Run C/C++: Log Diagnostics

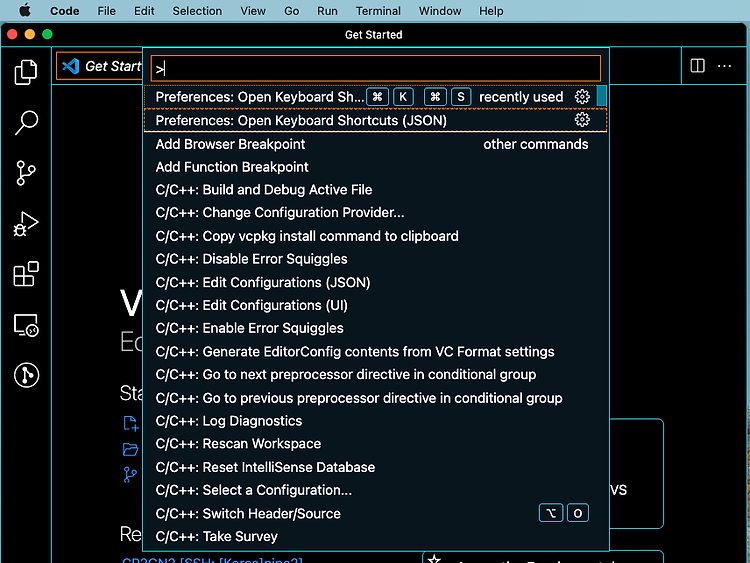(375, 421)
